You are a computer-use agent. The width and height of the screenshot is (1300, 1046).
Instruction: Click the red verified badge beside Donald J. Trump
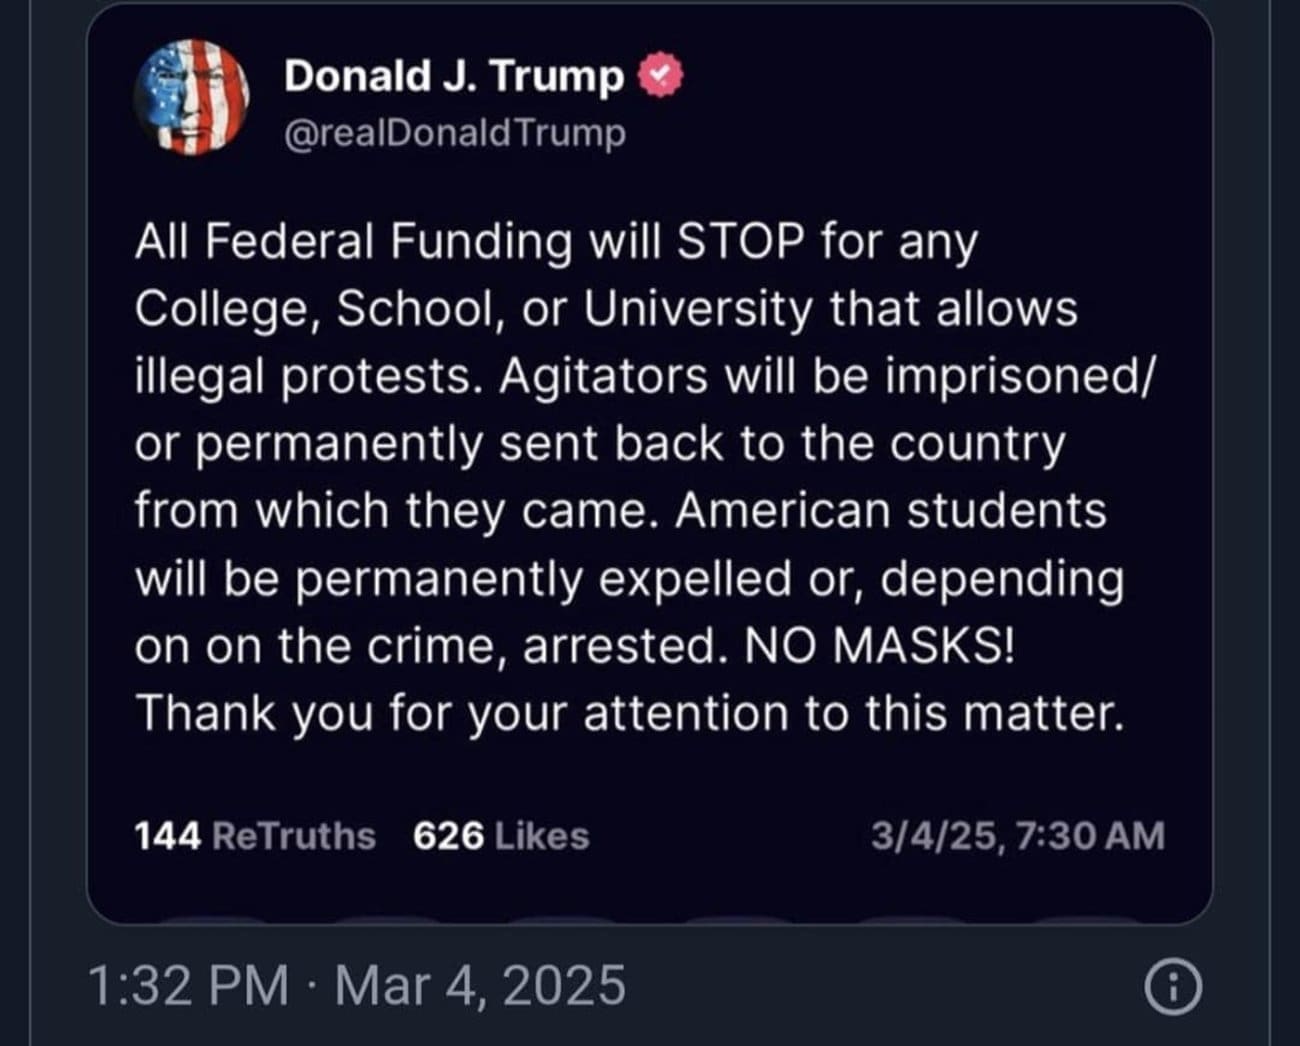[x=661, y=76]
